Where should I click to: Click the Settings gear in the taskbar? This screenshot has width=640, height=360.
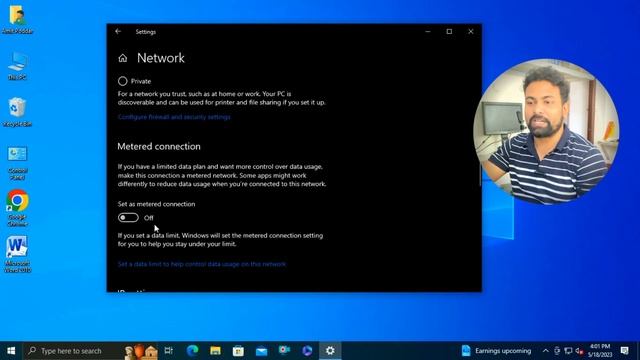click(x=330, y=351)
